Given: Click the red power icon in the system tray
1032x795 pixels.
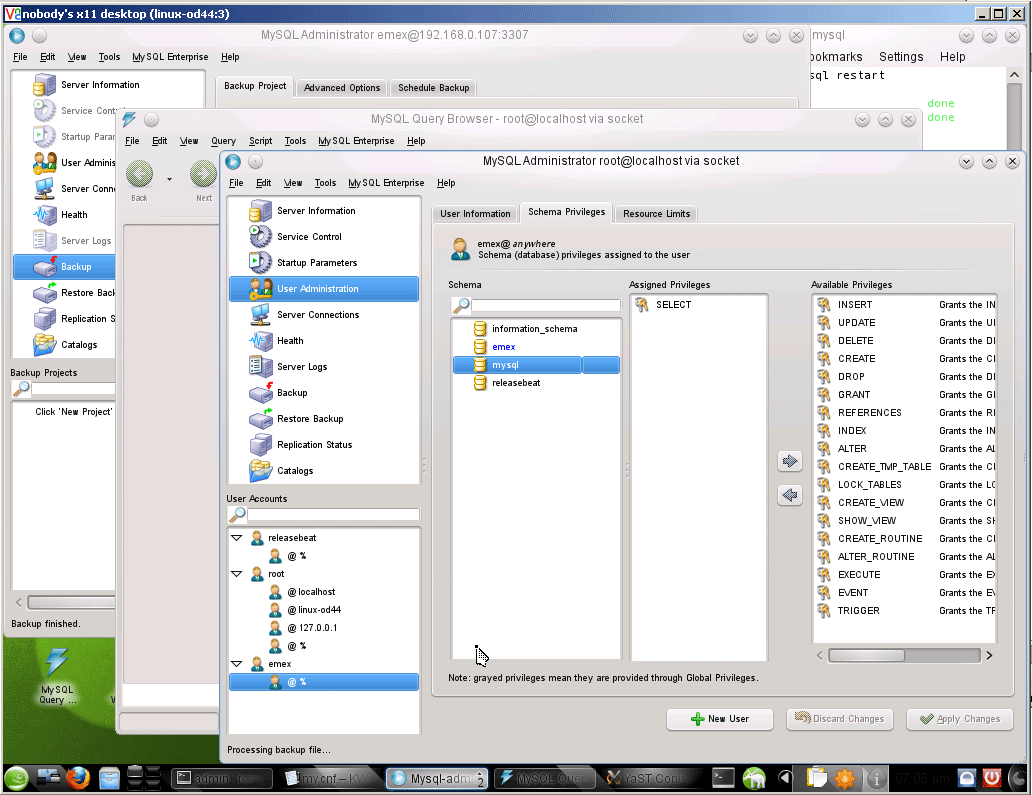Looking at the screenshot, I should pos(992,779).
